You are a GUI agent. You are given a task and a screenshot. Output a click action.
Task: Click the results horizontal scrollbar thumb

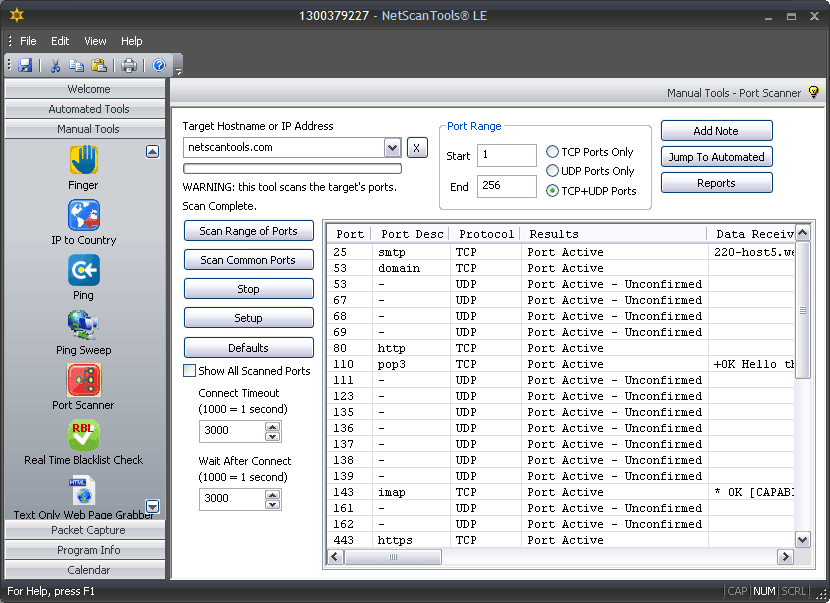pyautogui.click(x=393, y=556)
